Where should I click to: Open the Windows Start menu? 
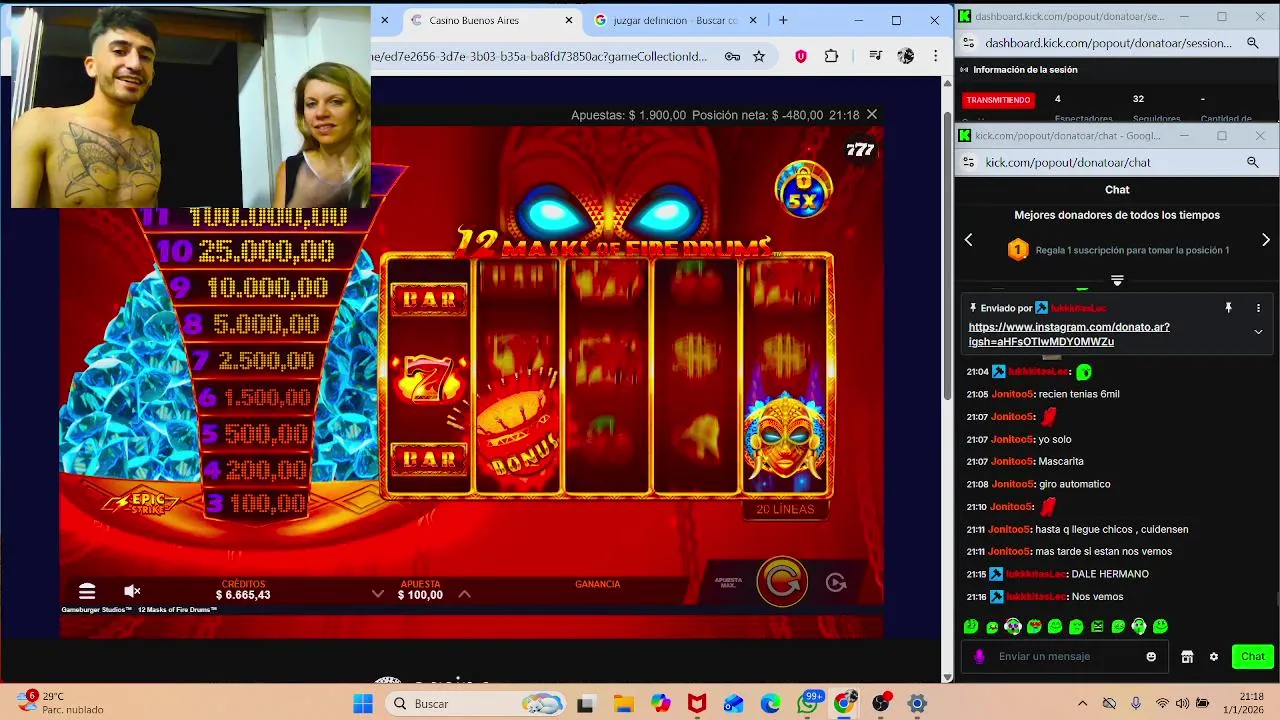[362, 703]
